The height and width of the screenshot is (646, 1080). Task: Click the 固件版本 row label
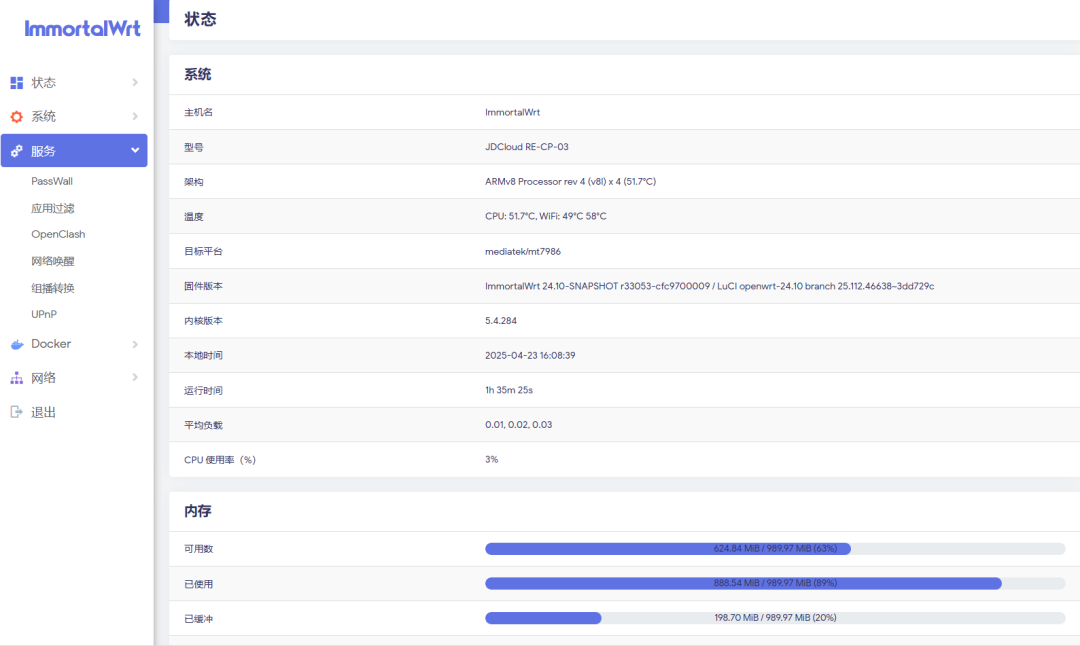point(203,286)
